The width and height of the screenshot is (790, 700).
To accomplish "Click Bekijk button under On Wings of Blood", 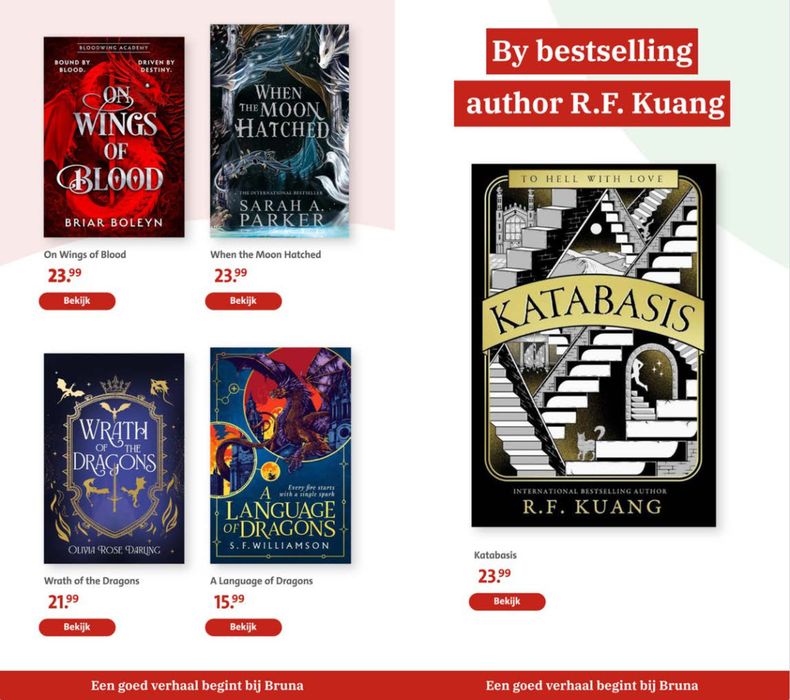I will [77, 301].
